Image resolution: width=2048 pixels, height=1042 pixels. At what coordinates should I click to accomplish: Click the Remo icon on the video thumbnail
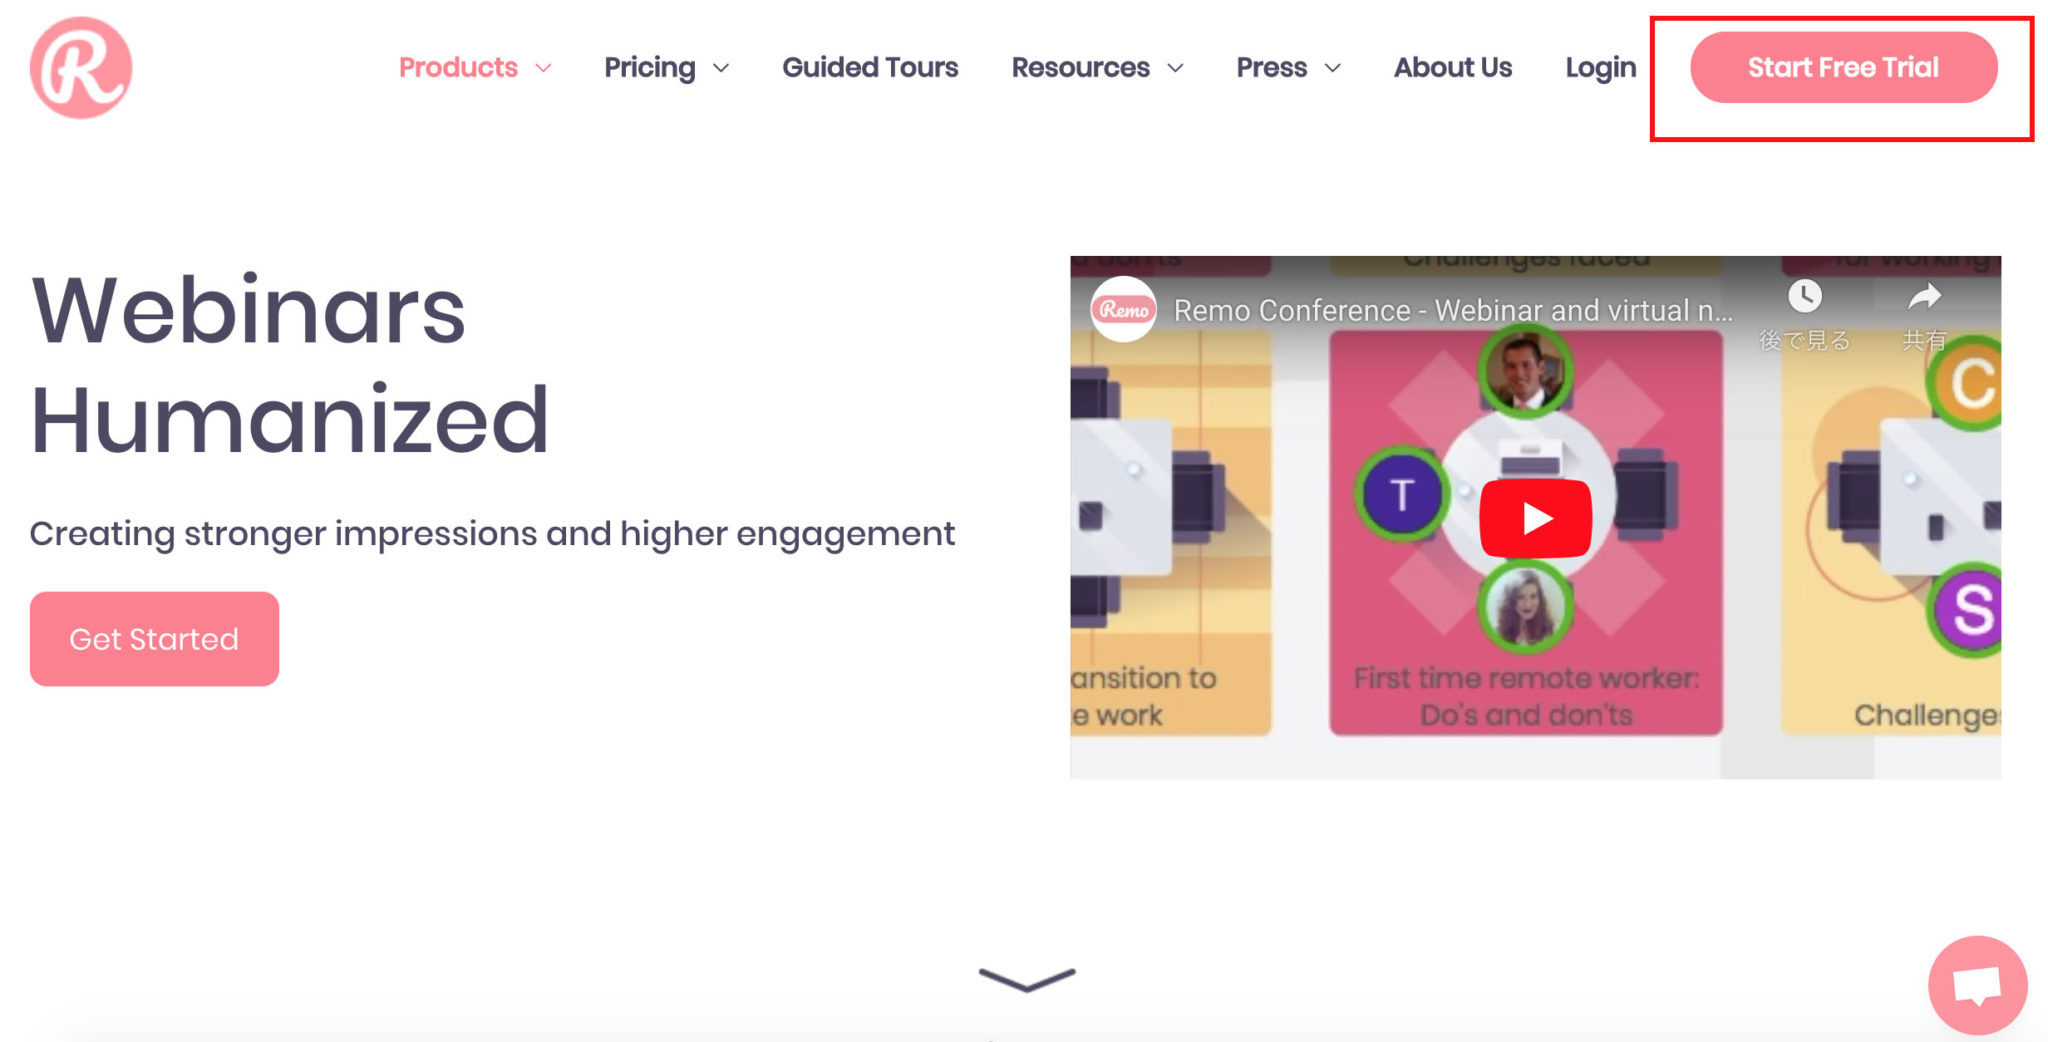pyautogui.click(x=1124, y=311)
